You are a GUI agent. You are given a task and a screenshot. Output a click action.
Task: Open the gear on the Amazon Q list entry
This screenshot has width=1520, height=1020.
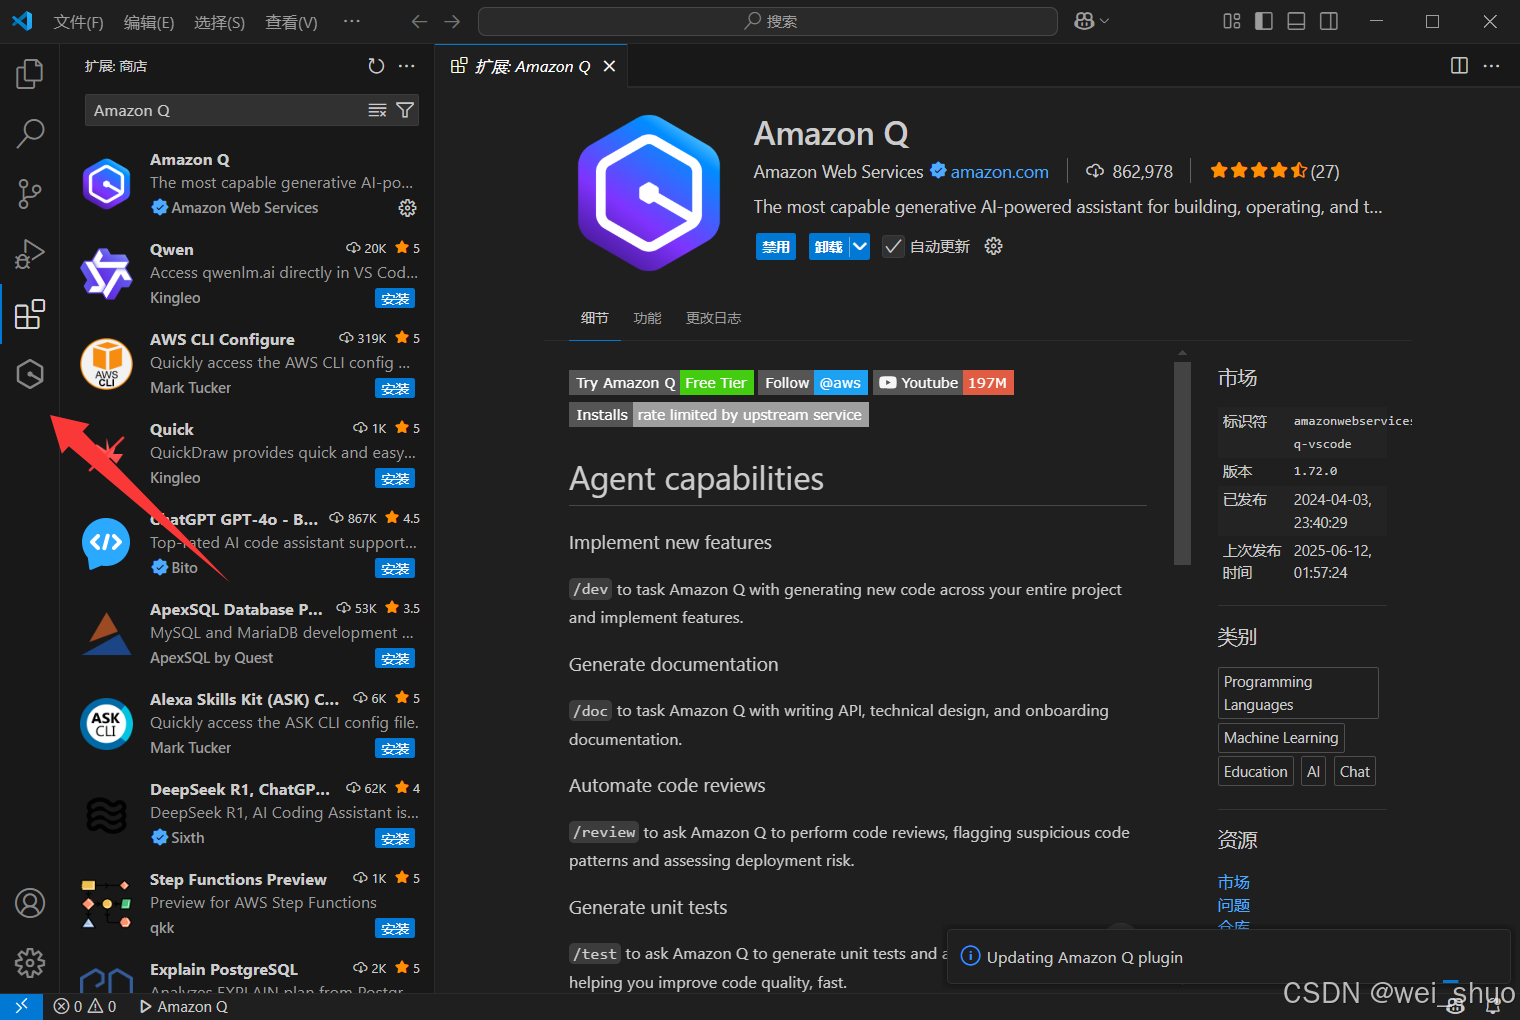(x=407, y=208)
